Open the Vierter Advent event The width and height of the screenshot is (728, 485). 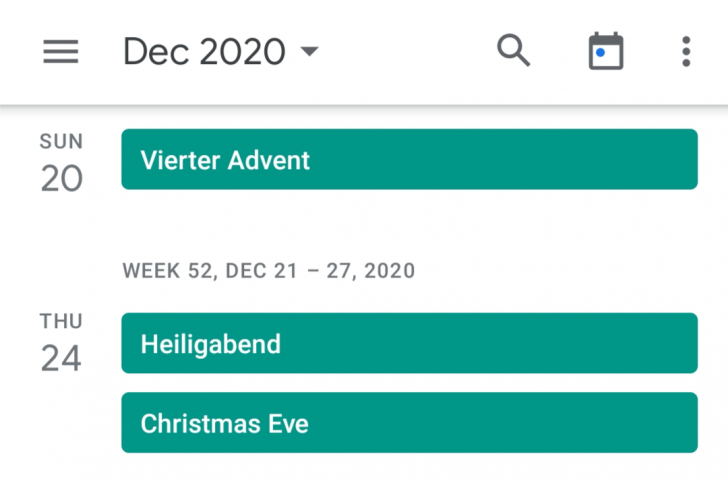410,159
